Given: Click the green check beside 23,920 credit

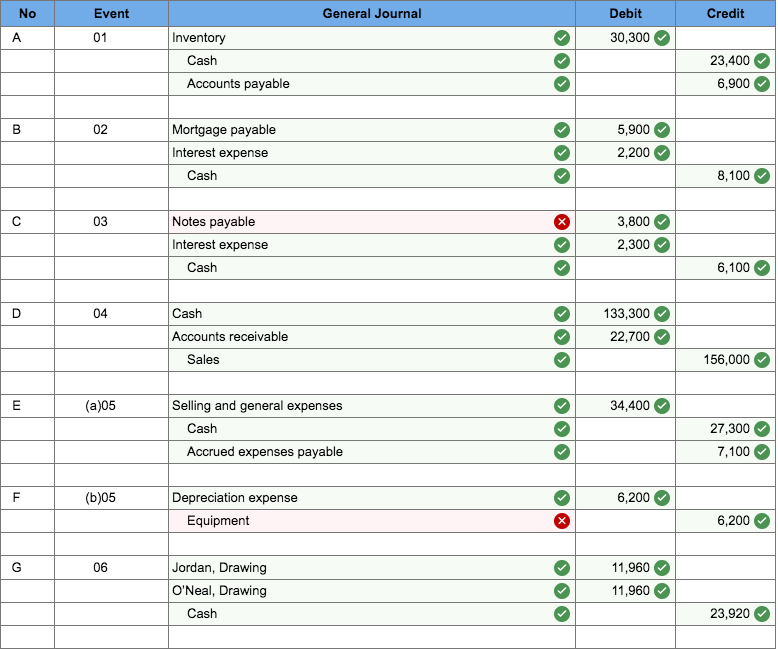Looking at the screenshot, I should pos(762,614).
